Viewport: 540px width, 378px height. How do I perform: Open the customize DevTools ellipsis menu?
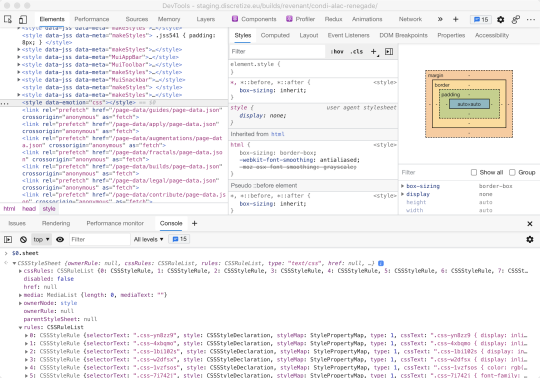click(x=531, y=20)
